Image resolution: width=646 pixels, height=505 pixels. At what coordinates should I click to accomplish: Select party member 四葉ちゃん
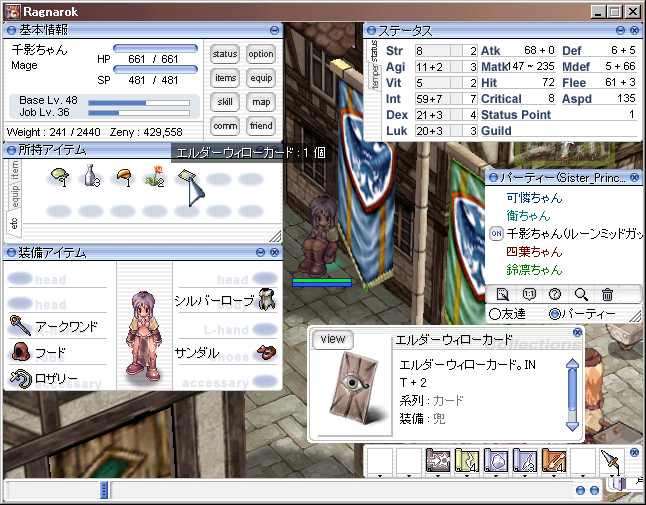point(534,251)
